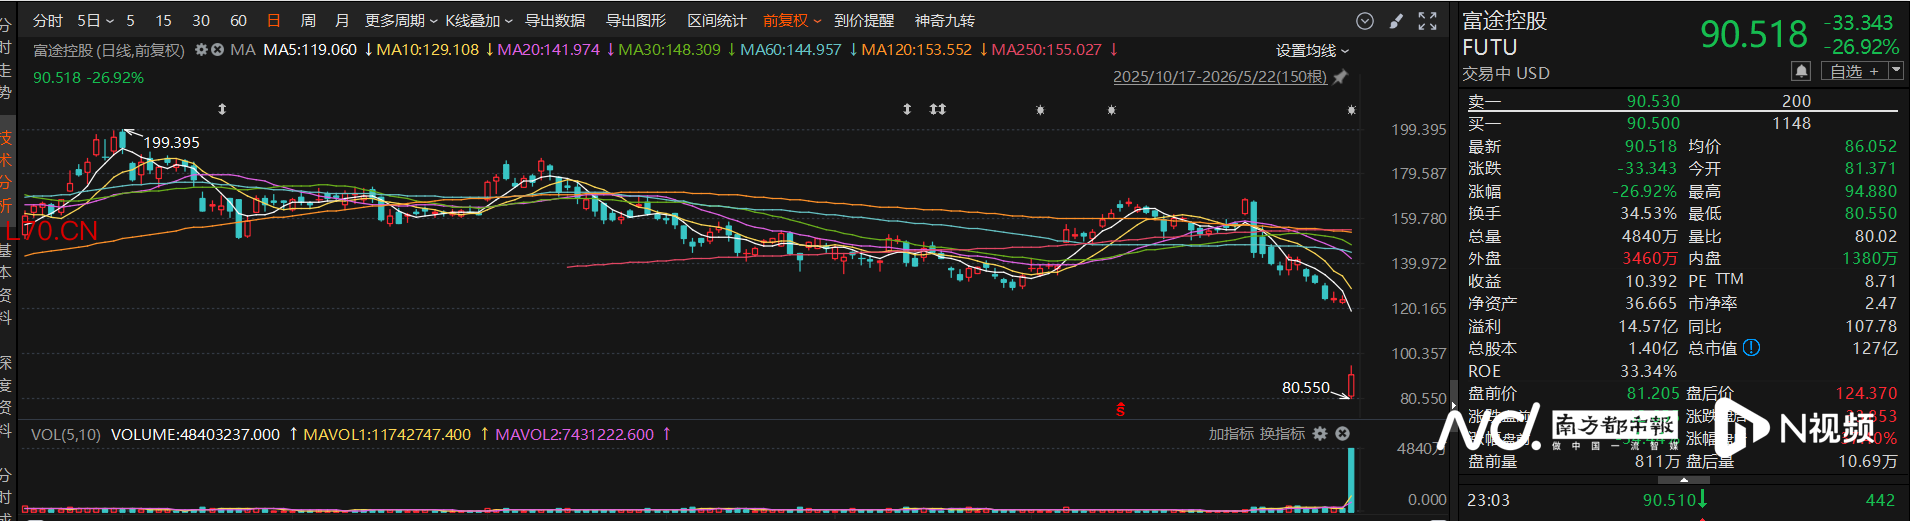Click the price alert bell icon
Viewport: 1910px width, 521px height.
(x=1801, y=71)
